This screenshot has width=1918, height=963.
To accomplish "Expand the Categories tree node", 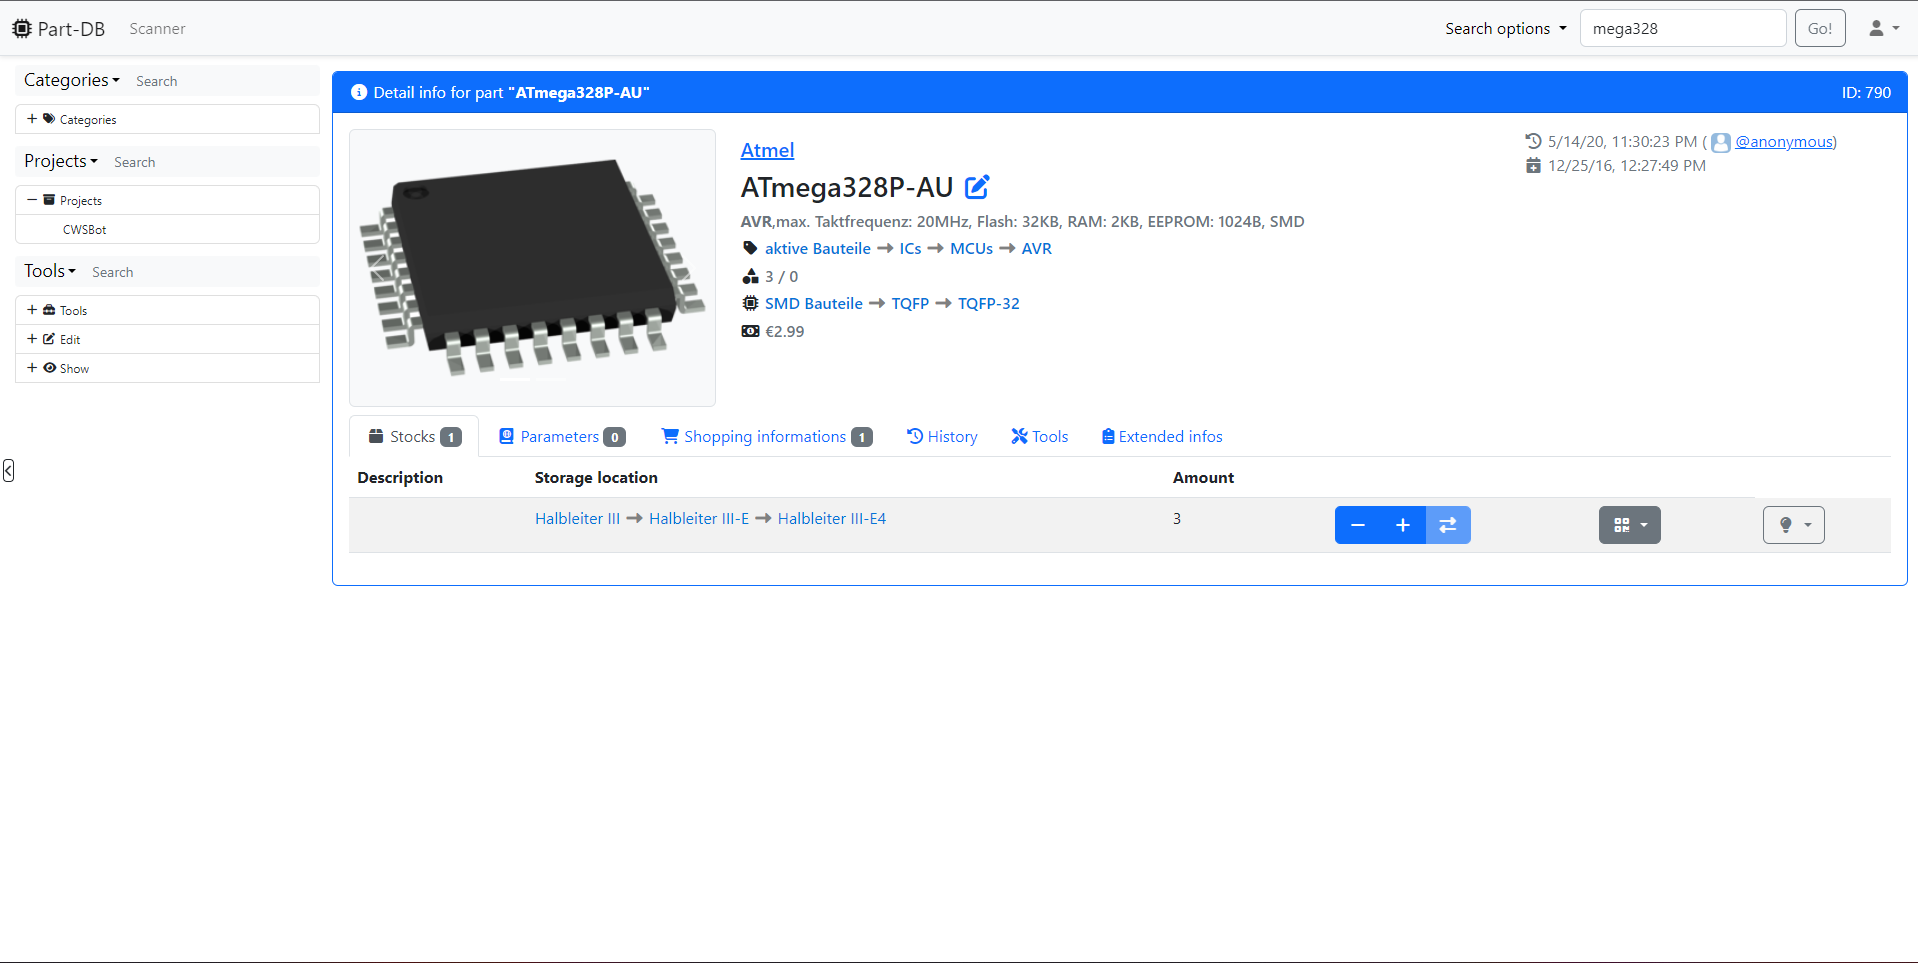I will coord(32,119).
